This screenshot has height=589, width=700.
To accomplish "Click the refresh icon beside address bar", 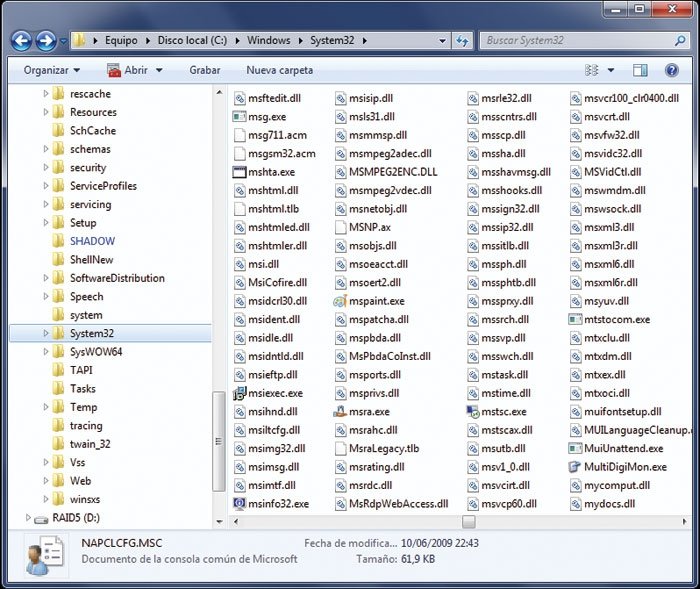I will click(462, 41).
